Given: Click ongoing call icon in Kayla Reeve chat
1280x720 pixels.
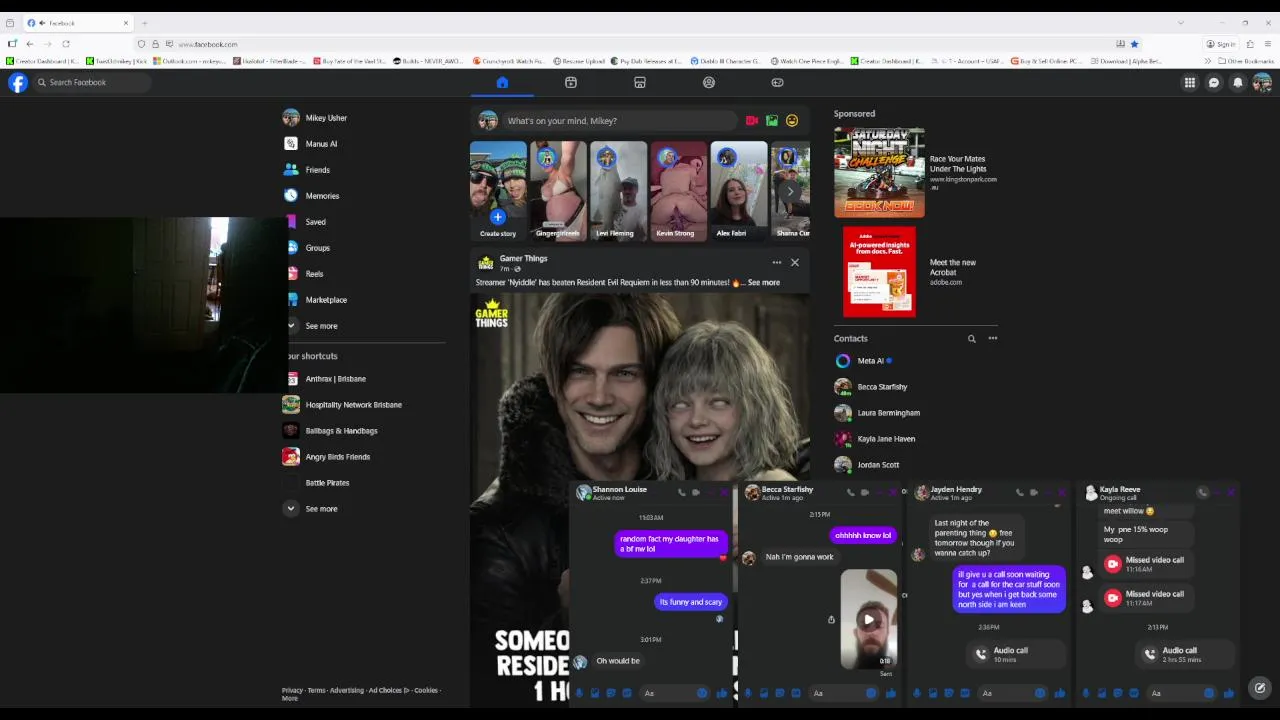Looking at the screenshot, I should click(x=1203, y=492).
